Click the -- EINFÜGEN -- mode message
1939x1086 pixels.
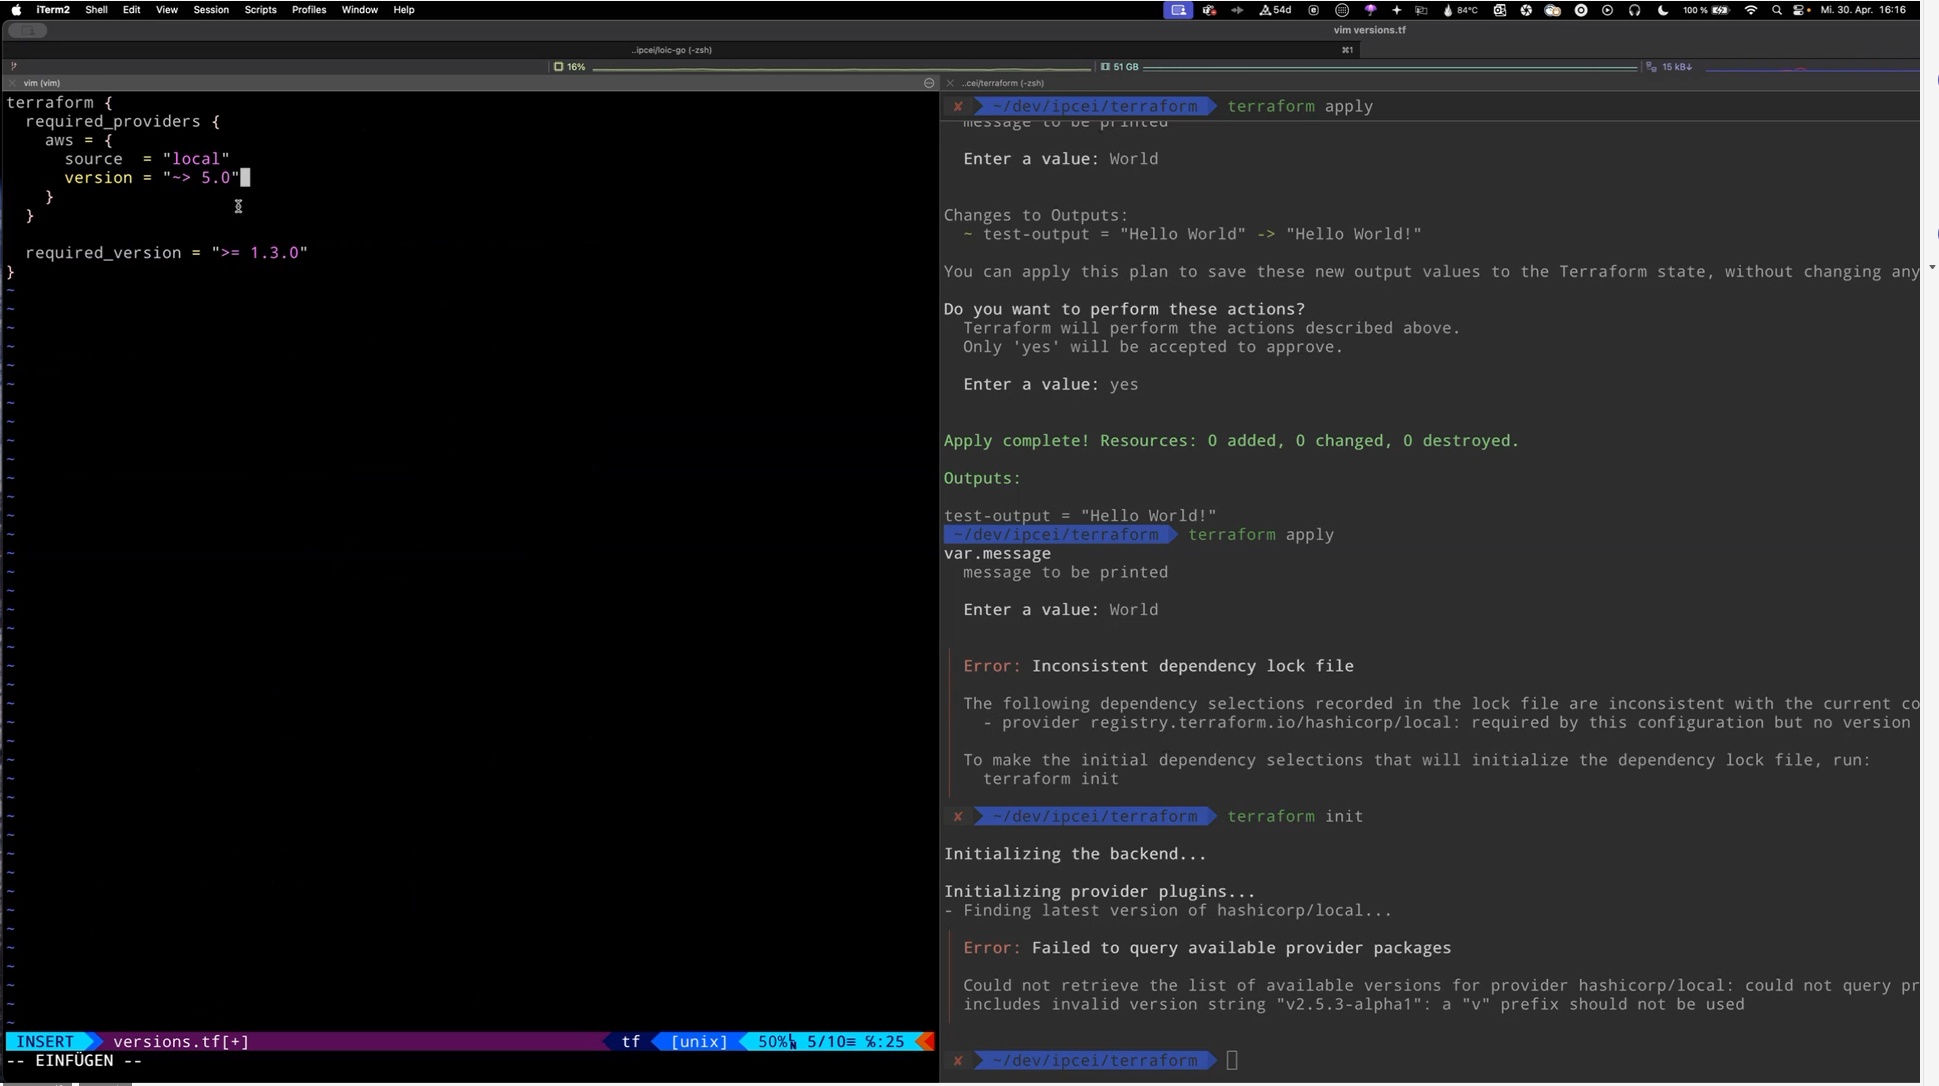coord(75,1061)
